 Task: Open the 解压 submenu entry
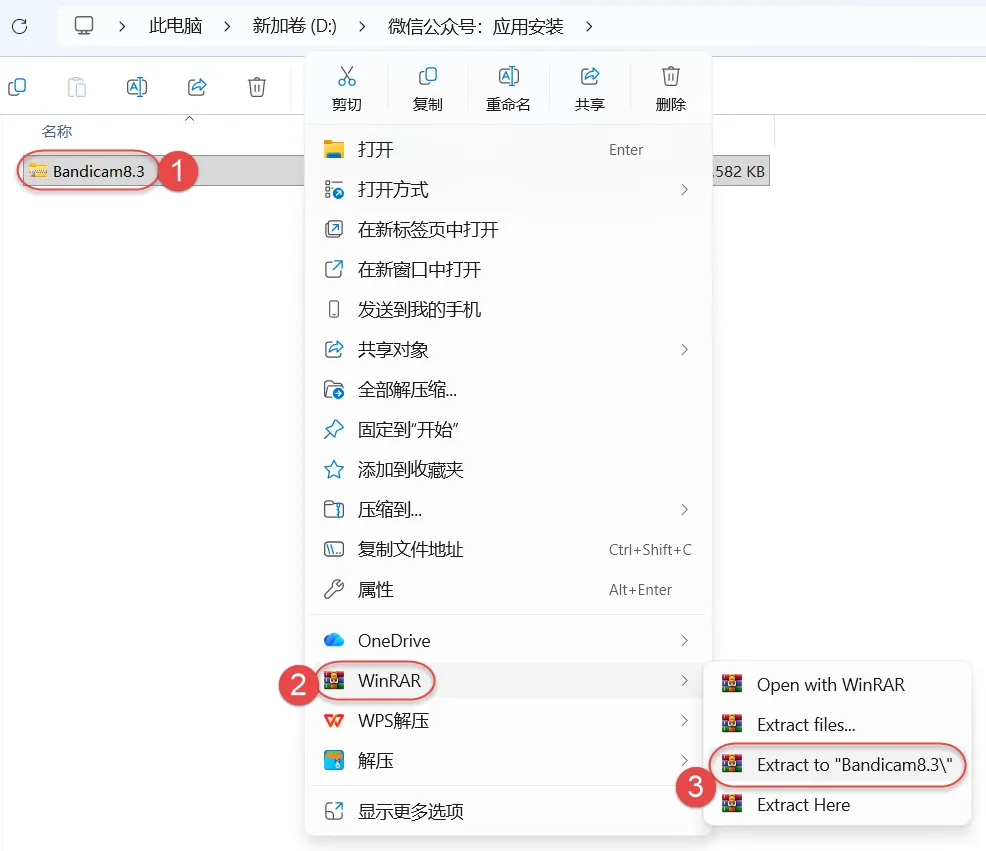[x=508, y=760]
